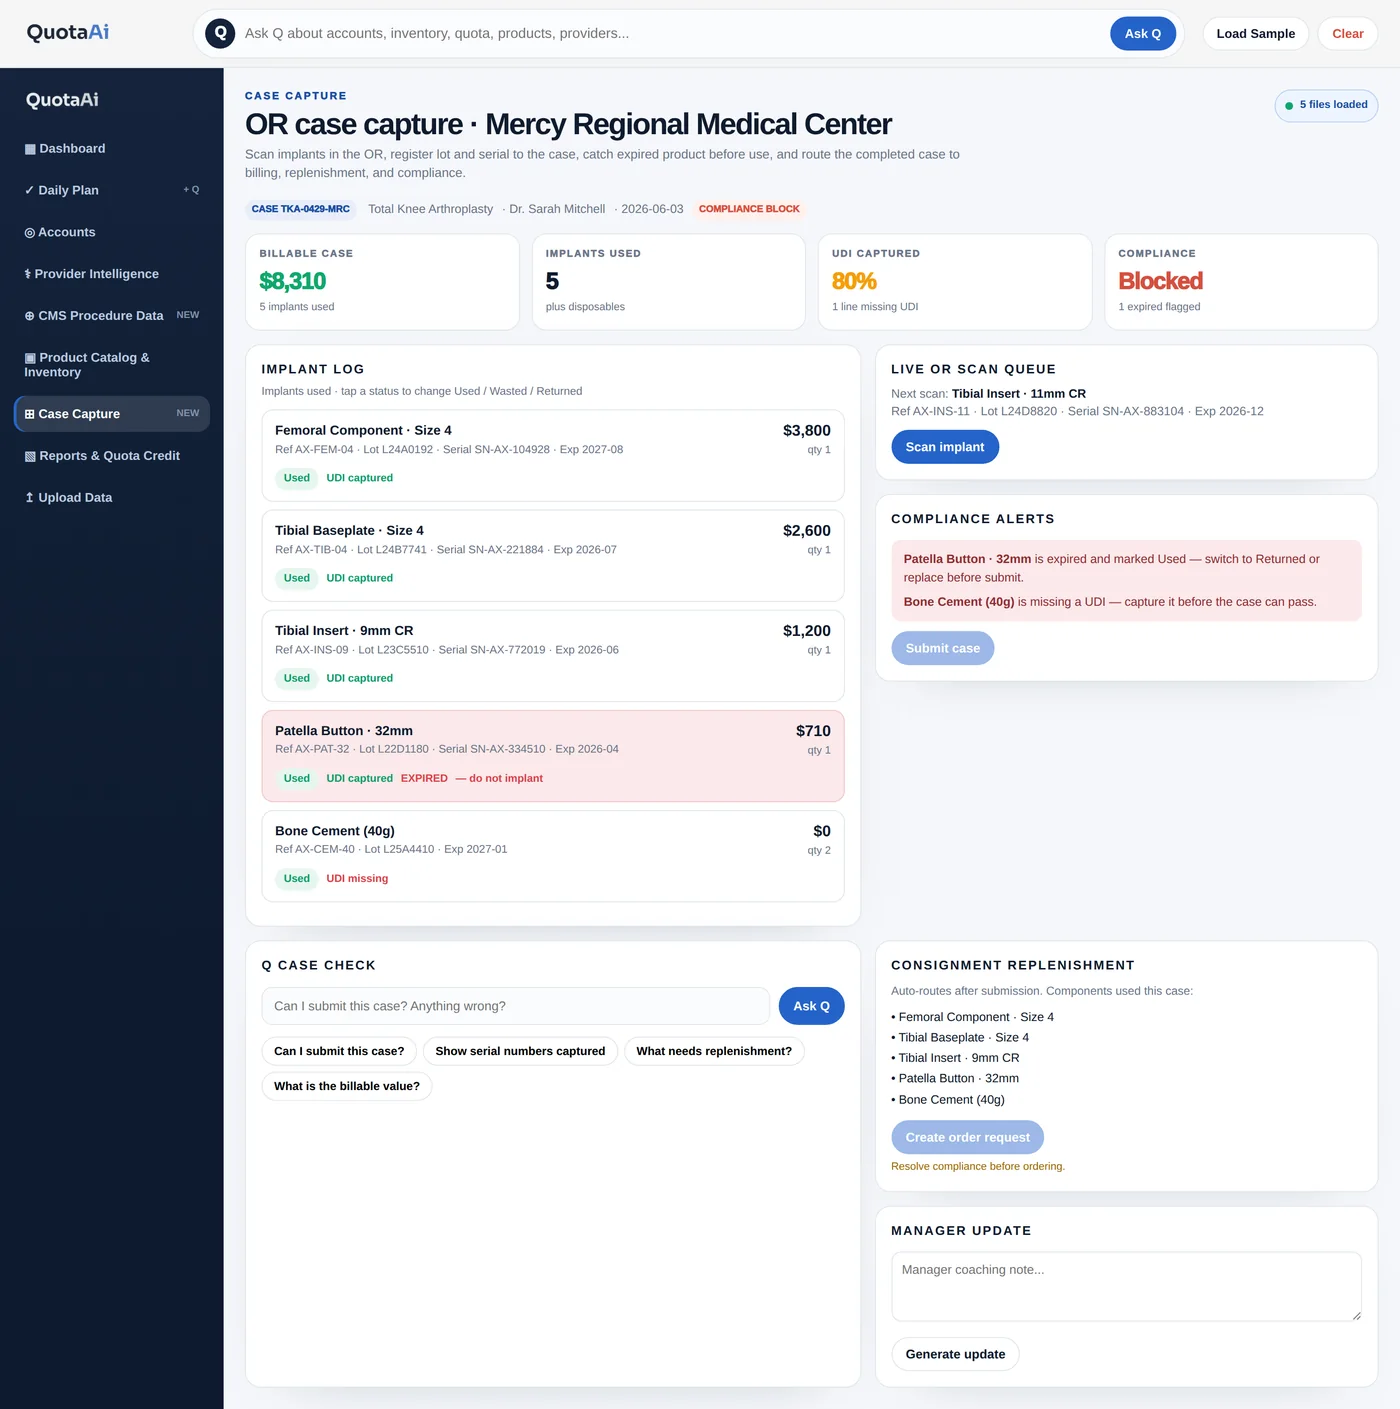Click the QuotaAi logo in header

(x=68, y=32)
